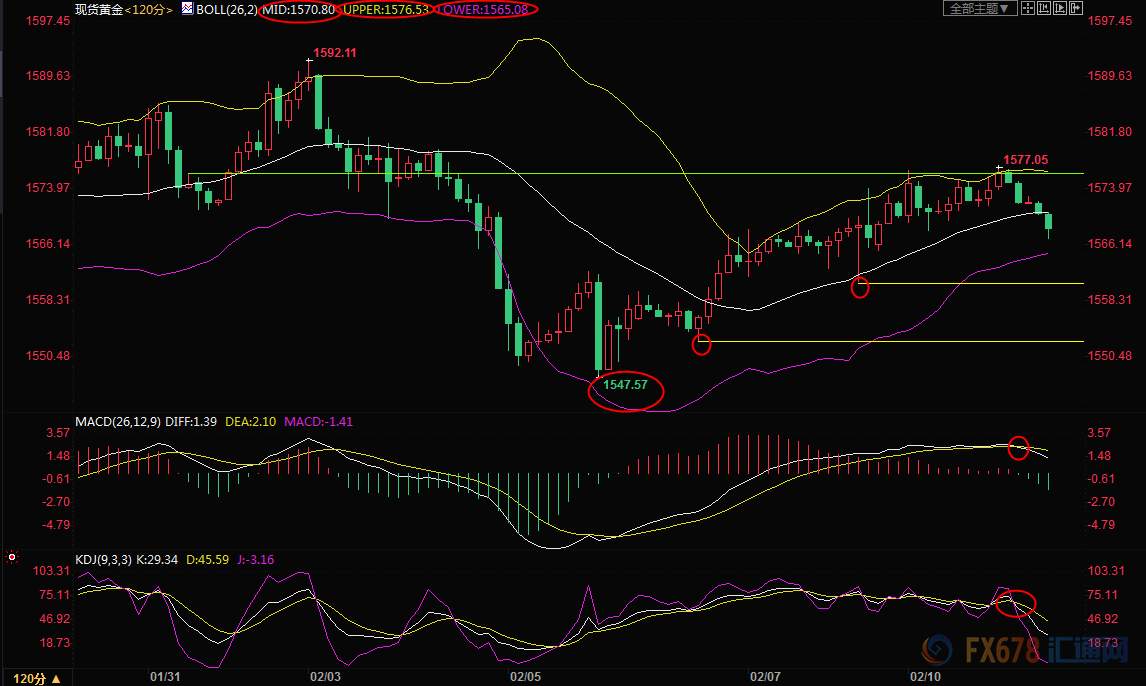Select the K:29.34 reading
This screenshot has height=686, width=1146.
point(157,560)
